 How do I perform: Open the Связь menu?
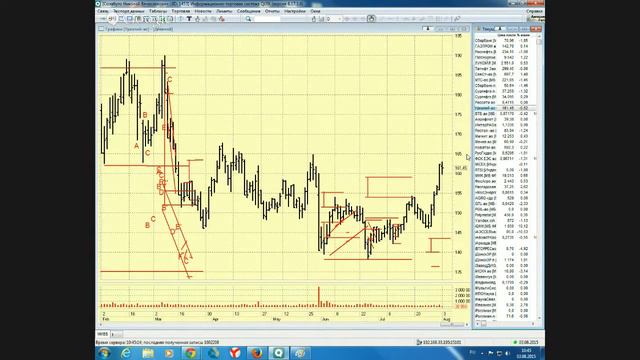pos(103,11)
